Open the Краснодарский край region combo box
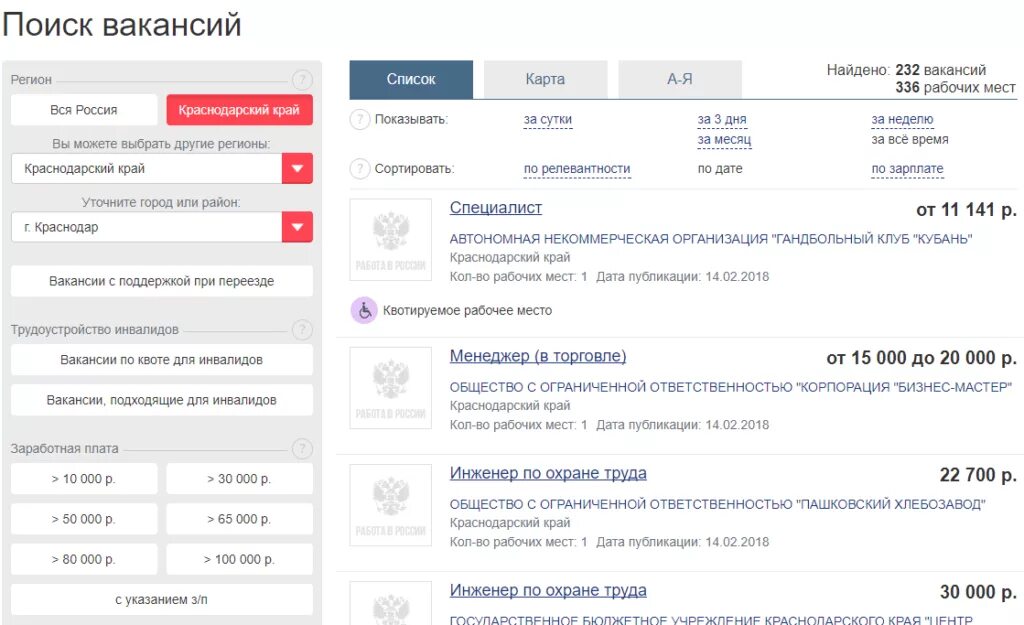The width and height of the screenshot is (1024, 625). coord(162,168)
